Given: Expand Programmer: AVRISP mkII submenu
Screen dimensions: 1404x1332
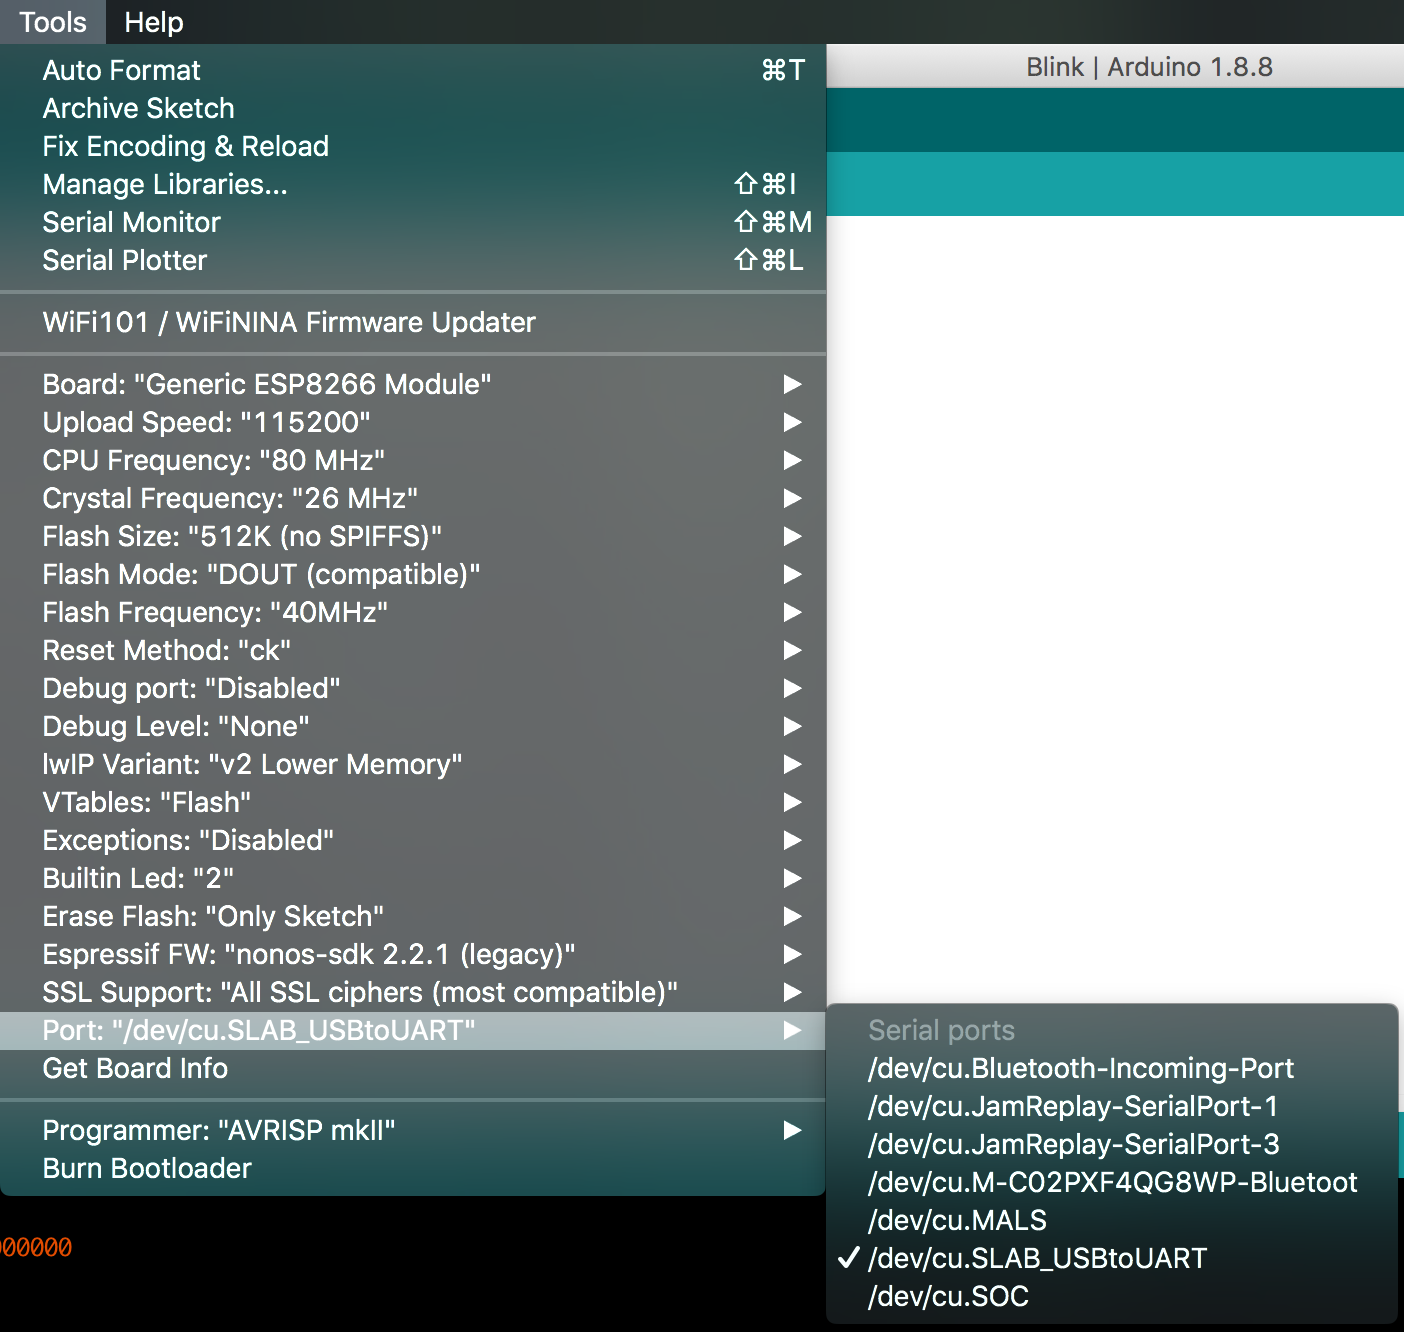Looking at the screenshot, I should pyautogui.click(x=413, y=1130).
